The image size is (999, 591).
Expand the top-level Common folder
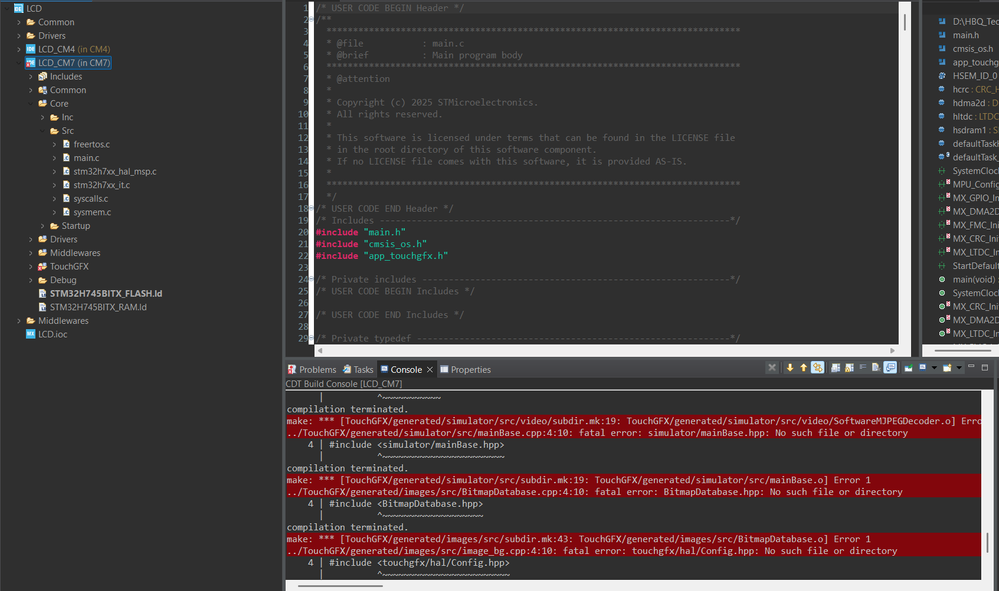click(19, 22)
